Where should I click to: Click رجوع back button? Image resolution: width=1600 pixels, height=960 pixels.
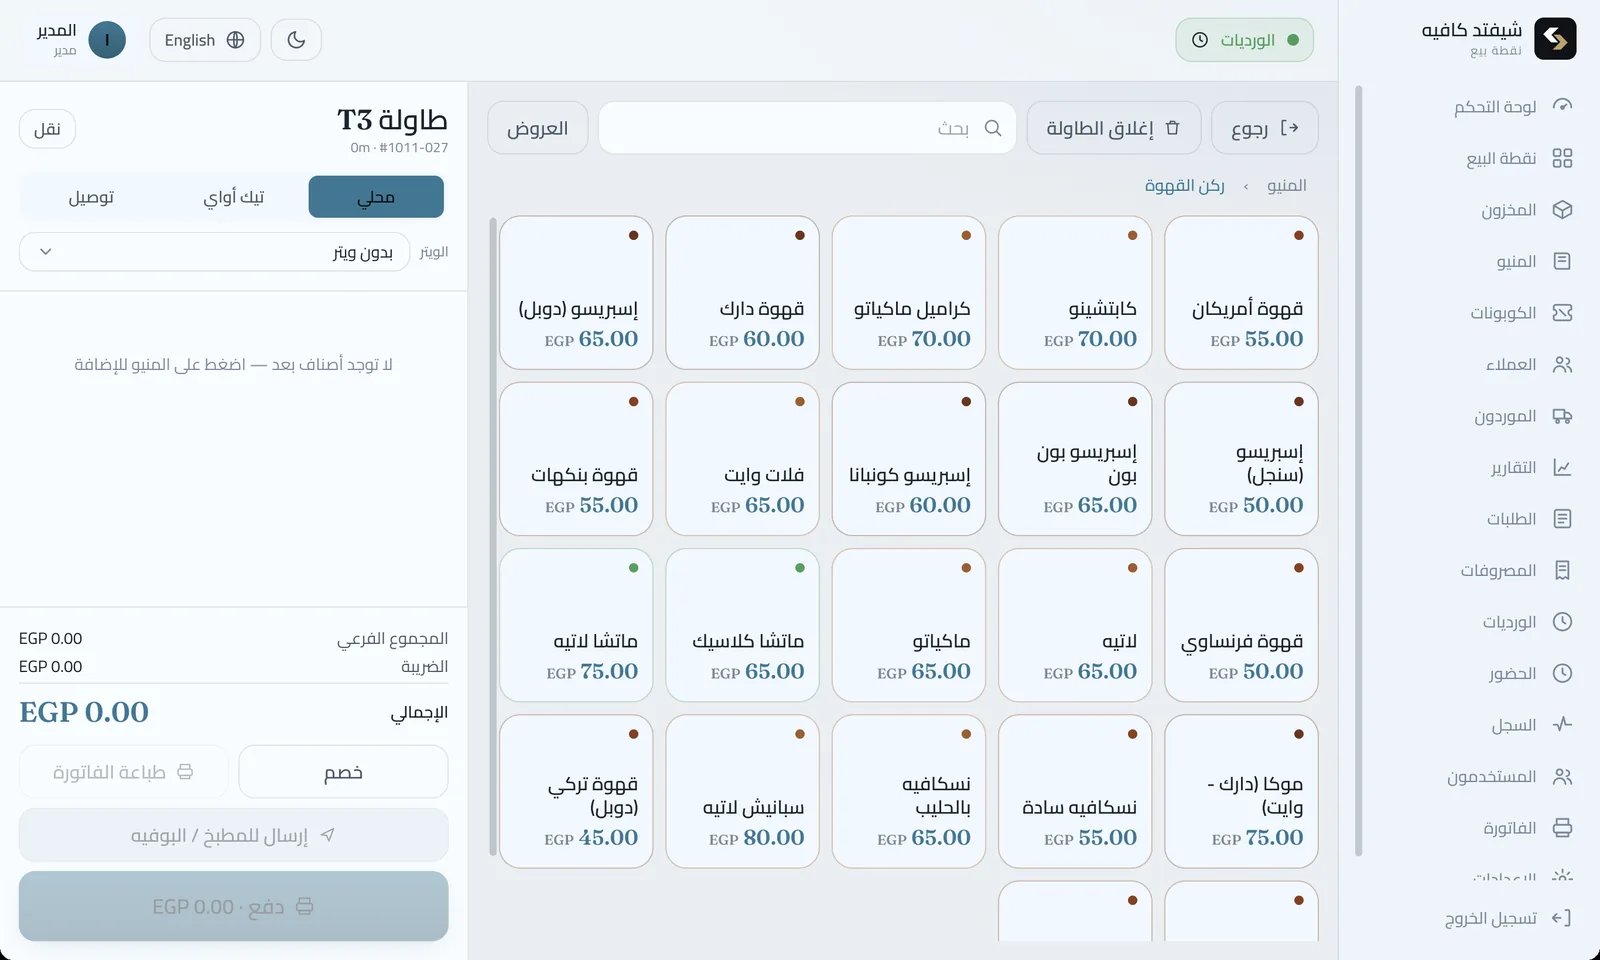(x=1265, y=128)
